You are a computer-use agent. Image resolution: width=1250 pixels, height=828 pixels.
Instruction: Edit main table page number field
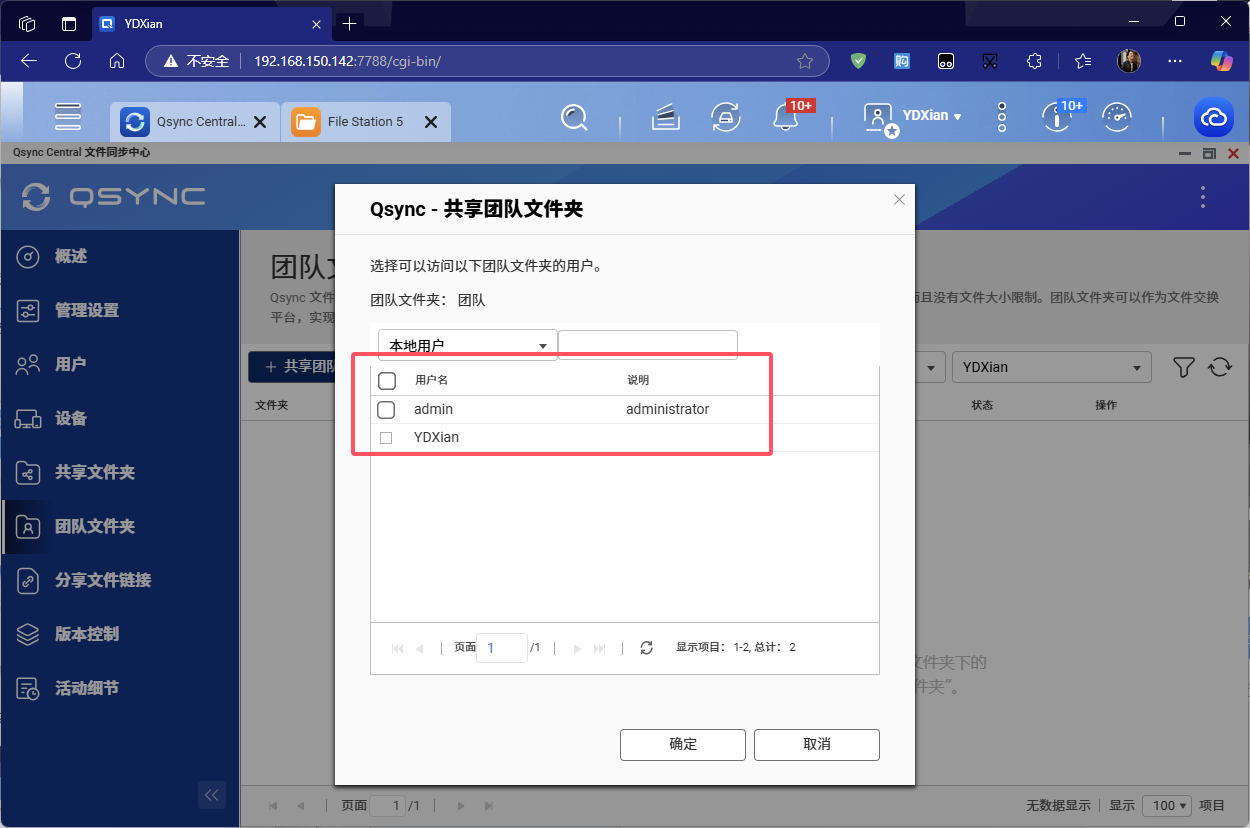click(x=388, y=806)
